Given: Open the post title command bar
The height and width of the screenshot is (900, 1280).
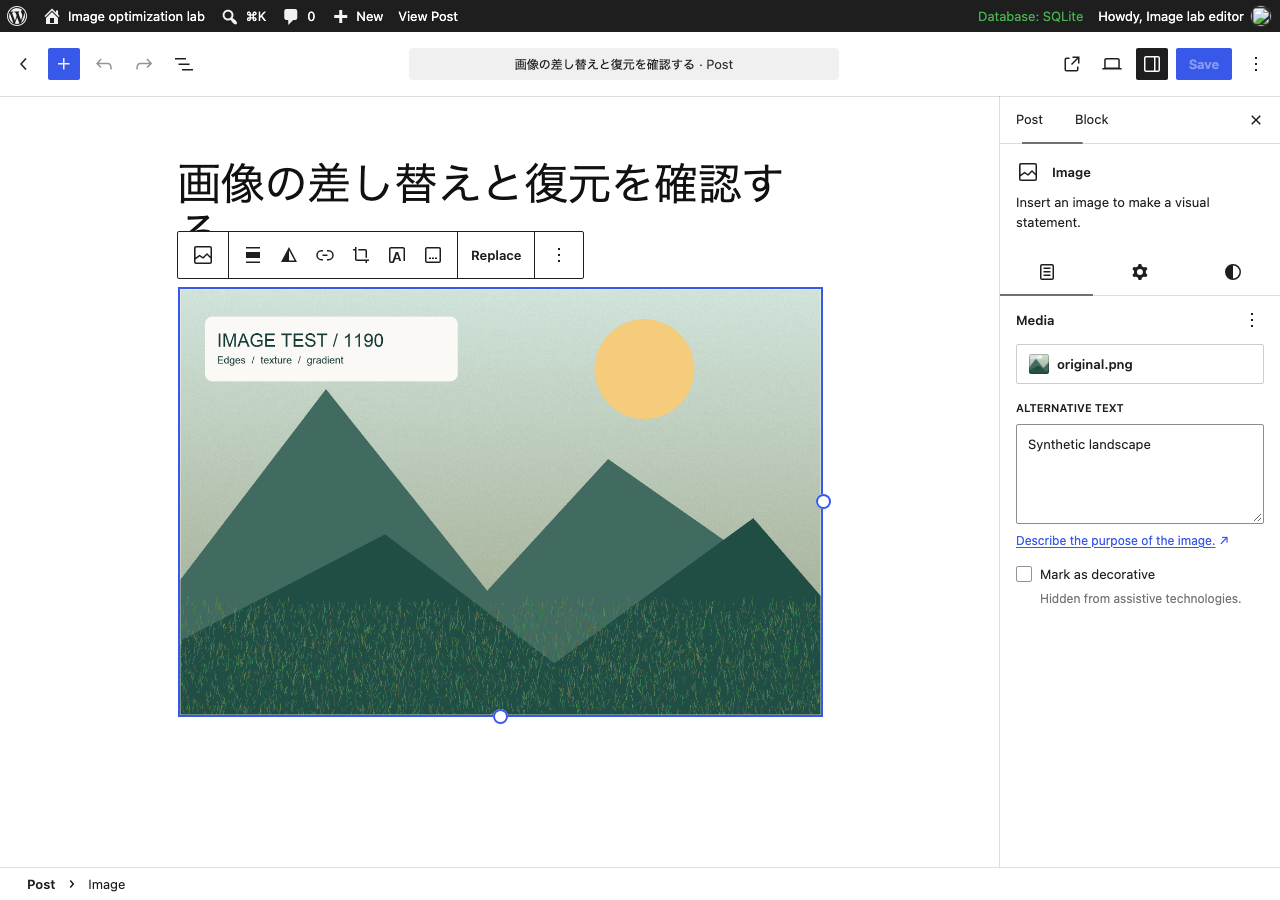Looking at the screenshot, I should pyautogui.click(x=624, y=64).
